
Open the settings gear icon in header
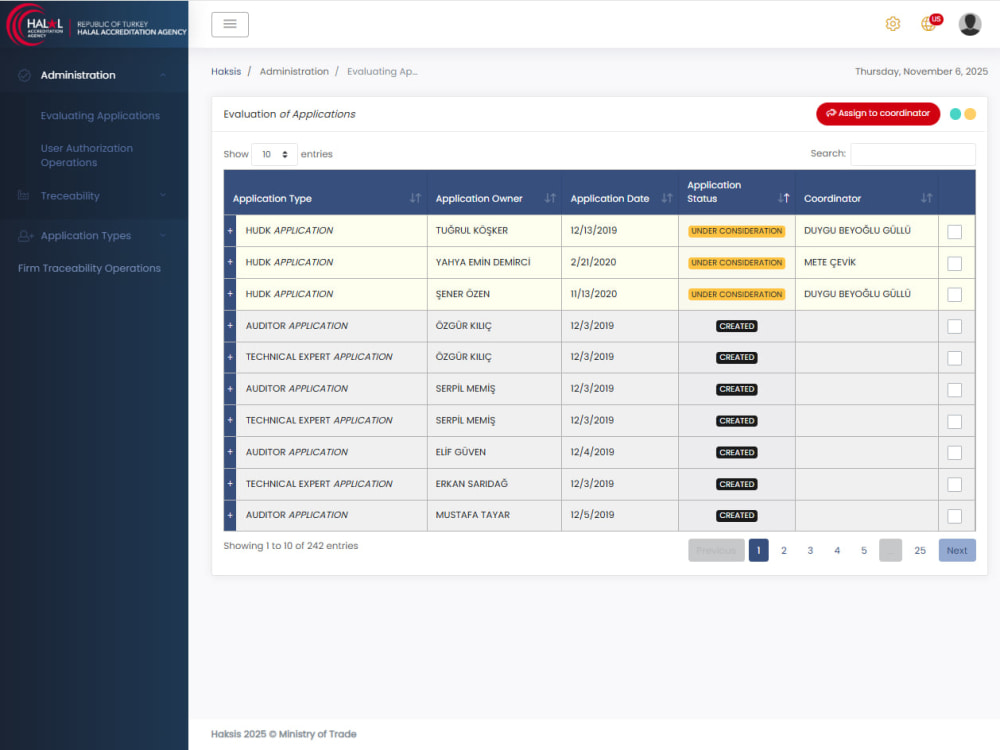[892, 24]
